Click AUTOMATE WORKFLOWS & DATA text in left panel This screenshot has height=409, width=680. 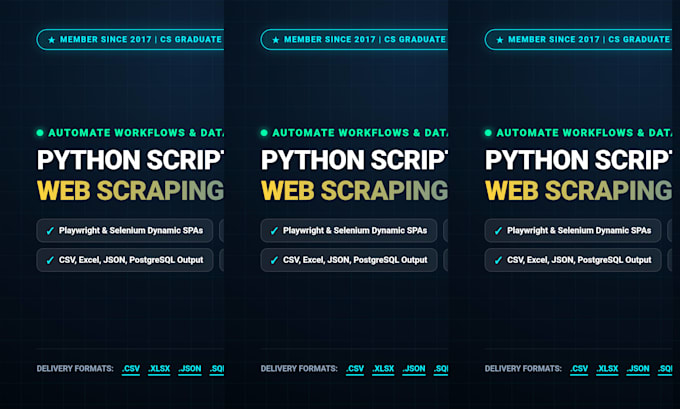[x=136, y=133]
